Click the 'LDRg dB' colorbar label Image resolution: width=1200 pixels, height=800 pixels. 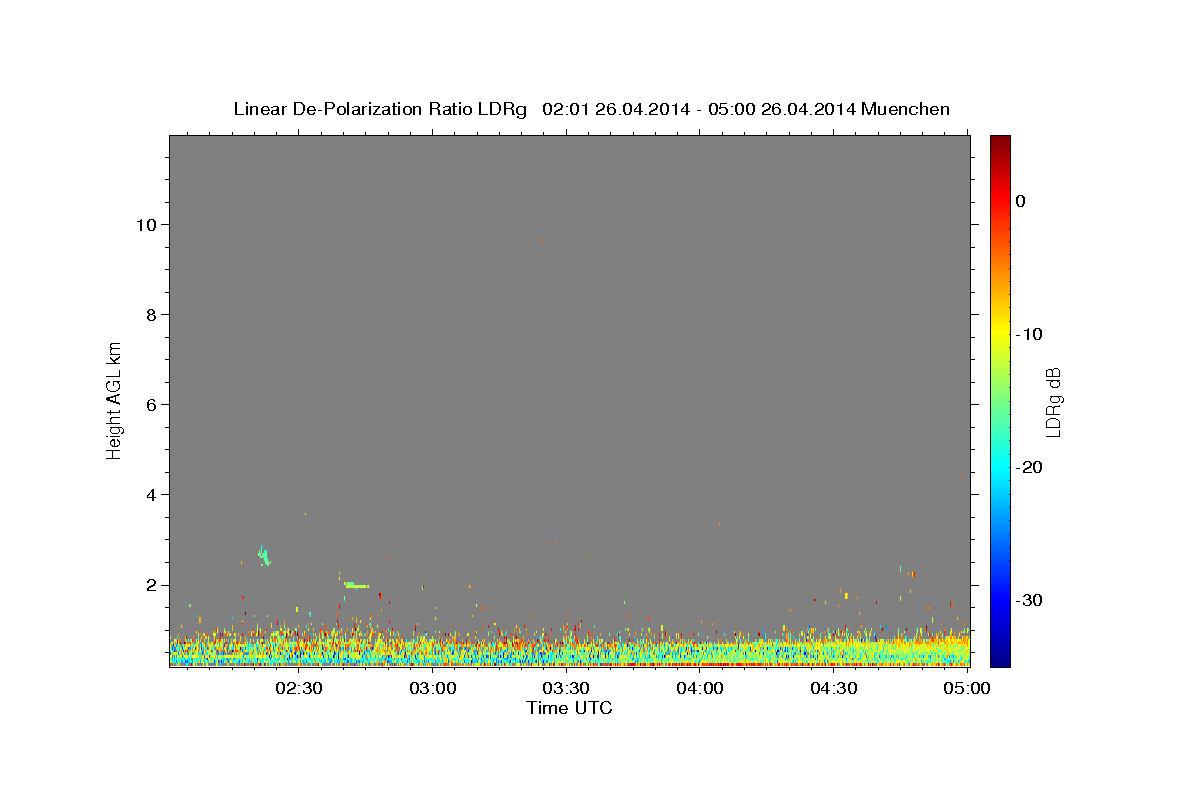(x=1052, y=402)
